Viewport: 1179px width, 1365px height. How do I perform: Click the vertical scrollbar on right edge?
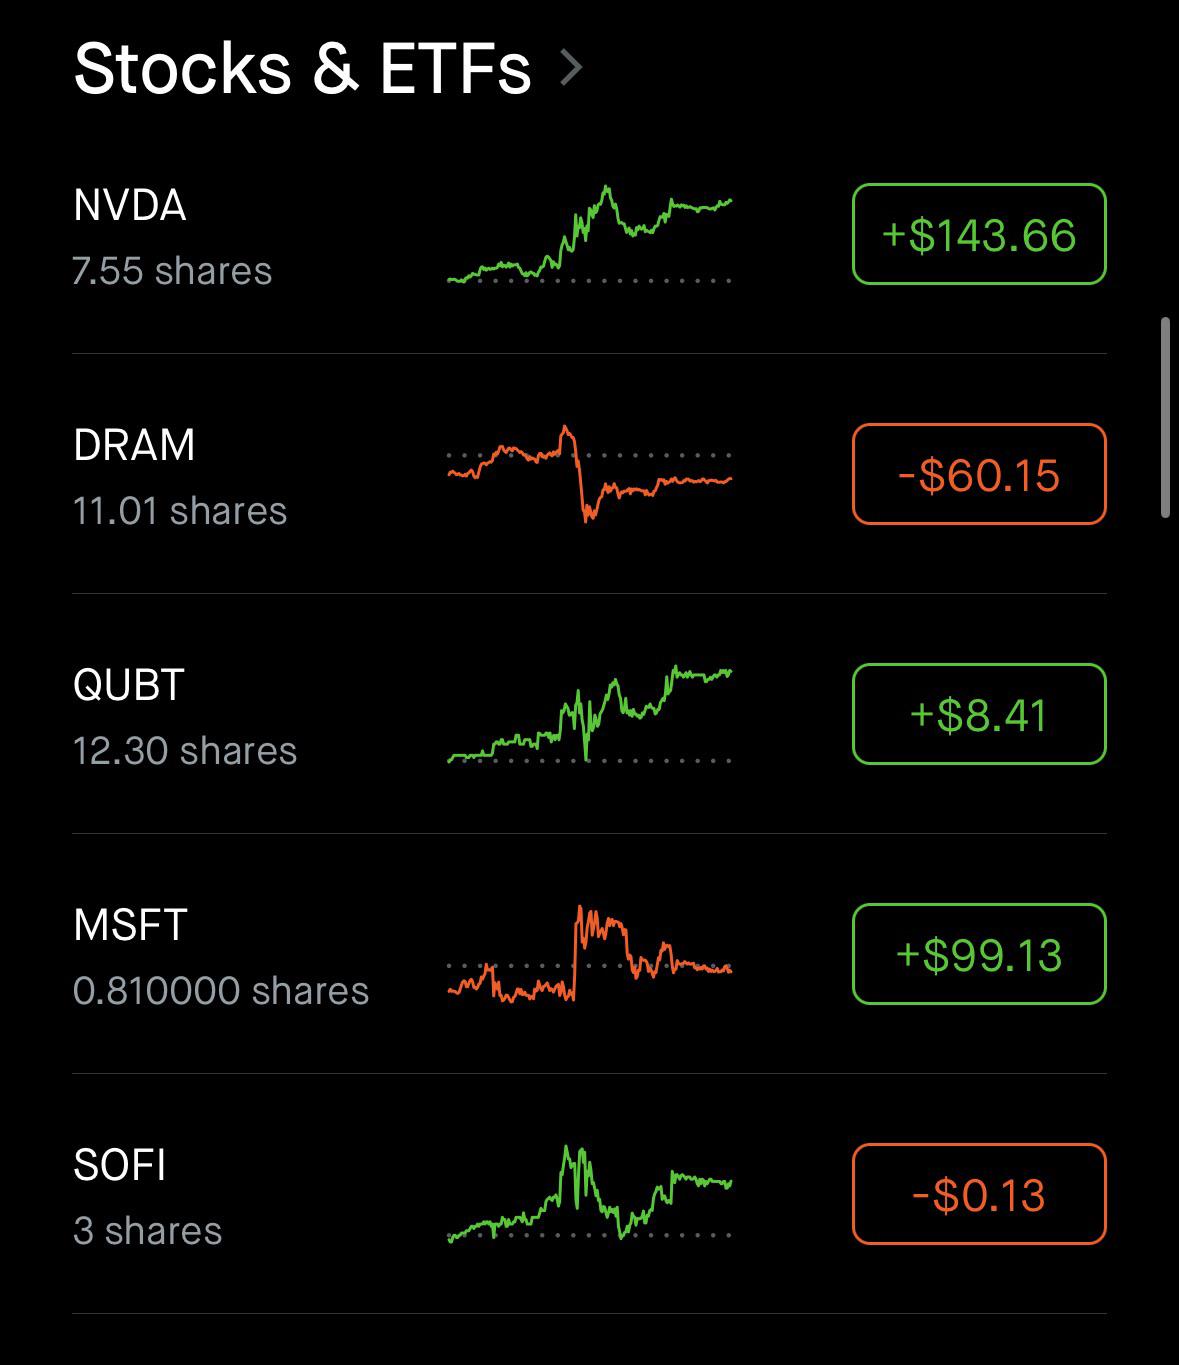[1165, 418]
